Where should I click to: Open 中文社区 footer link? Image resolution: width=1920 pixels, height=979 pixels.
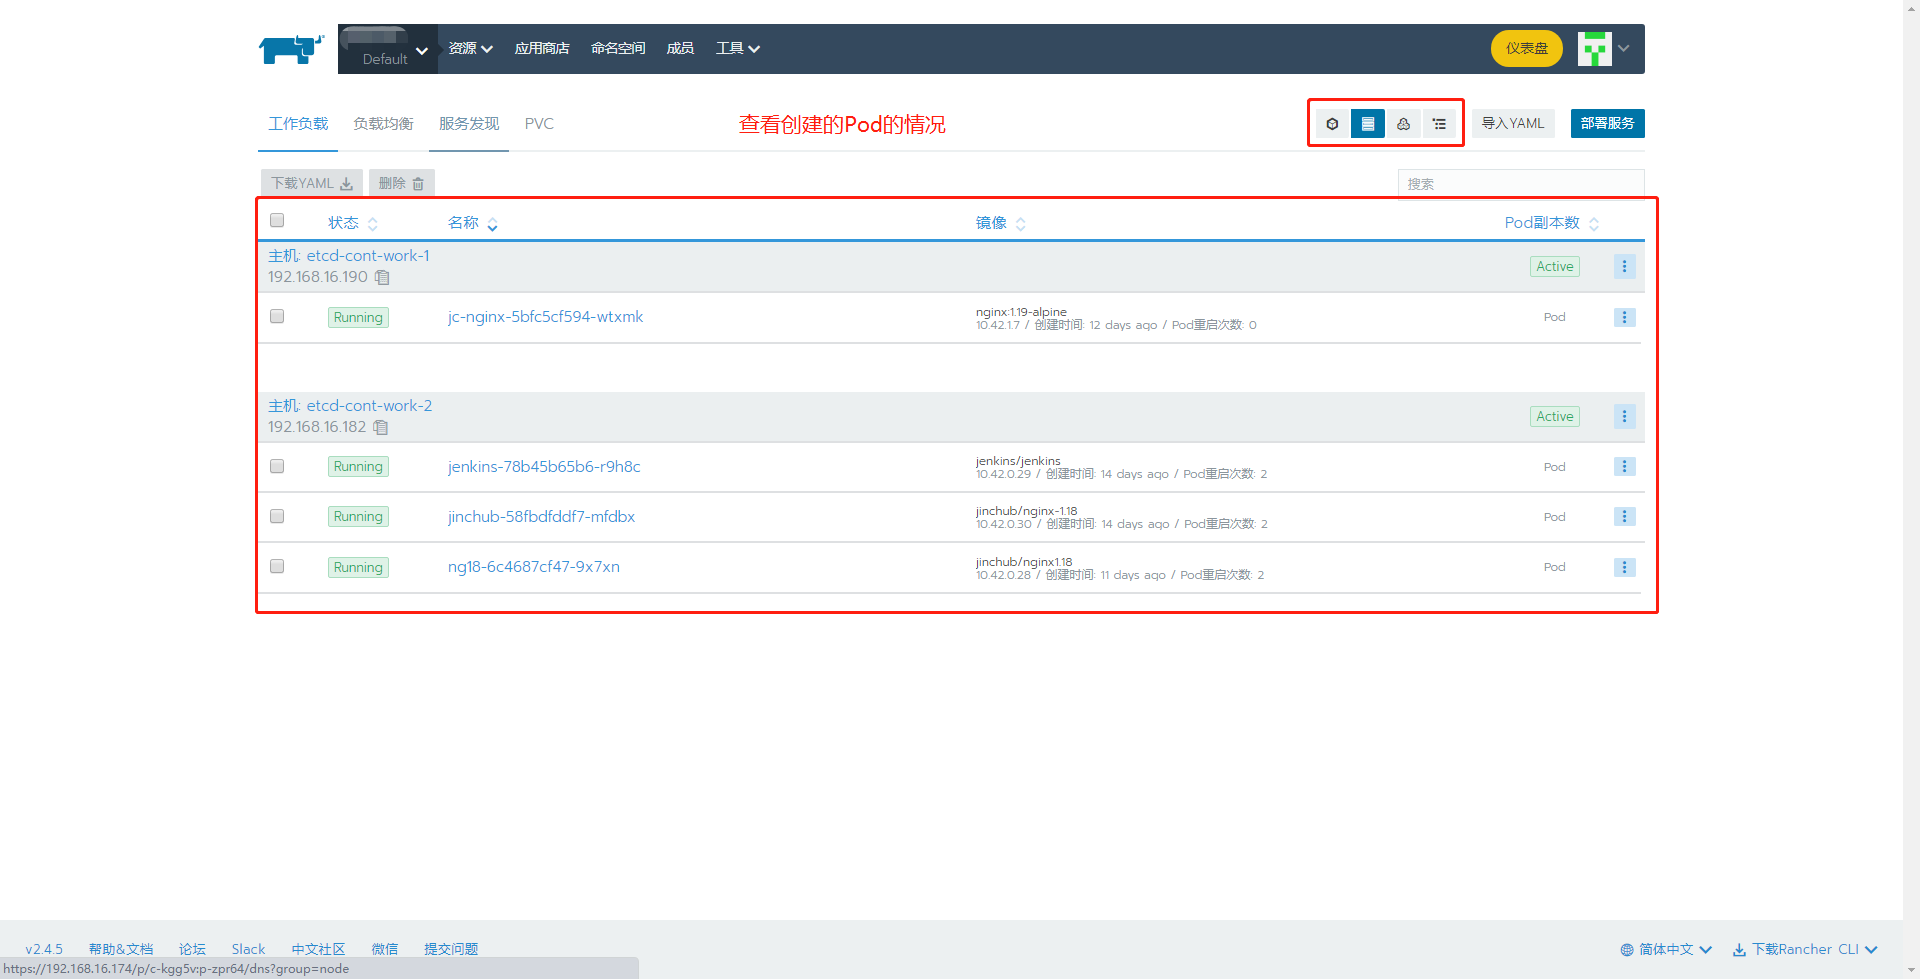[318, 950]
